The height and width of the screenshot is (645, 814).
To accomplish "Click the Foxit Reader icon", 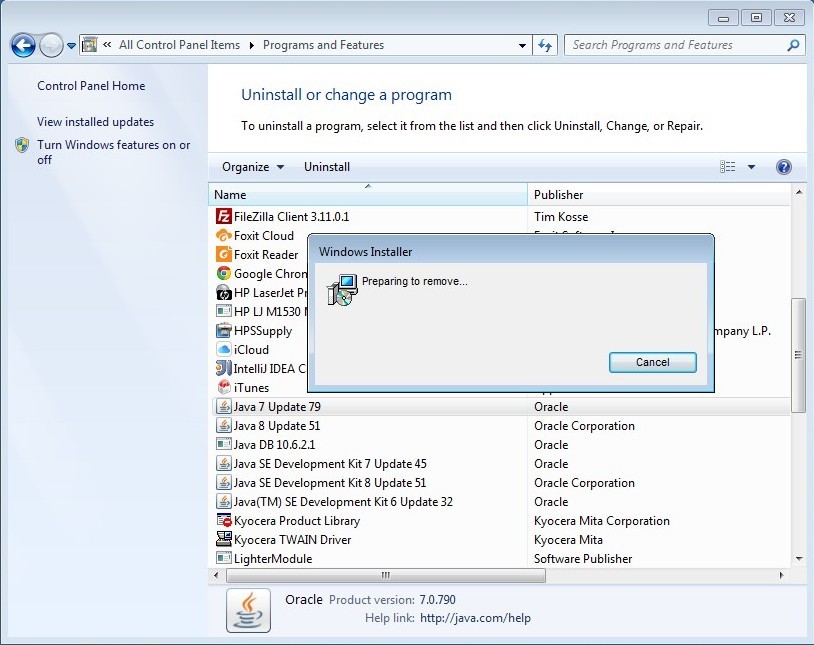I will click(x=224, y=254).
